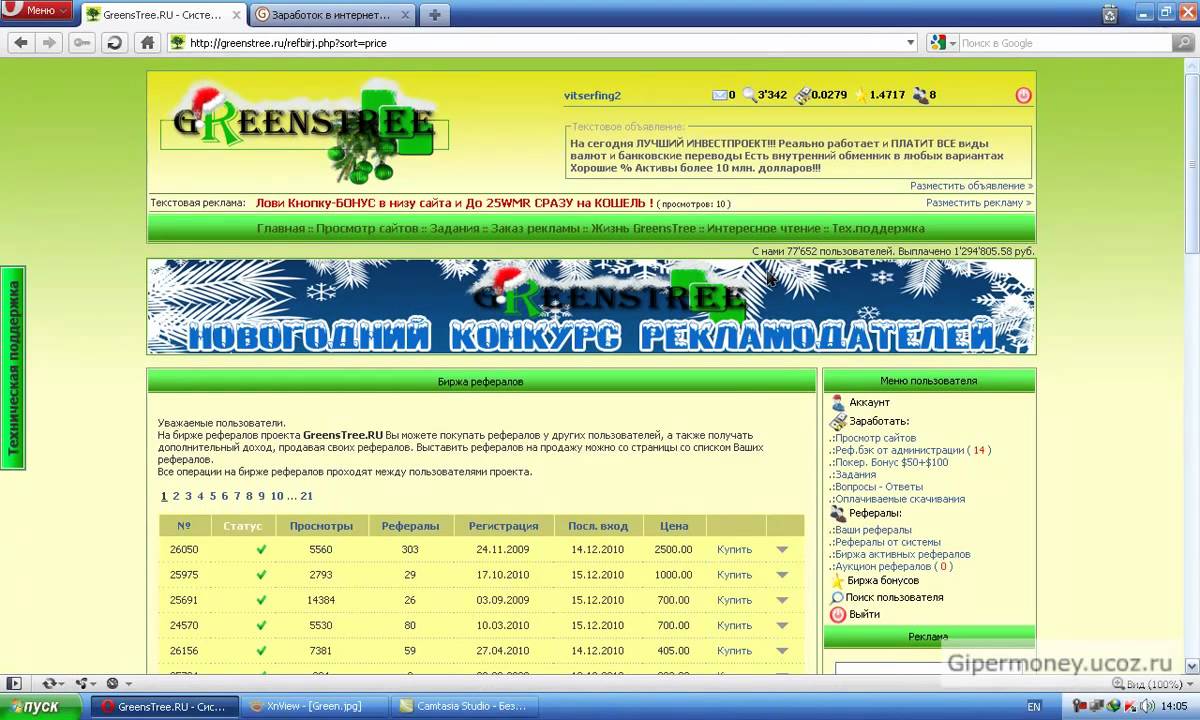Viewport: 1200px width, 720px height.
Task: Buy referral 26050 with Купить
Action: [x=734, y=549]
